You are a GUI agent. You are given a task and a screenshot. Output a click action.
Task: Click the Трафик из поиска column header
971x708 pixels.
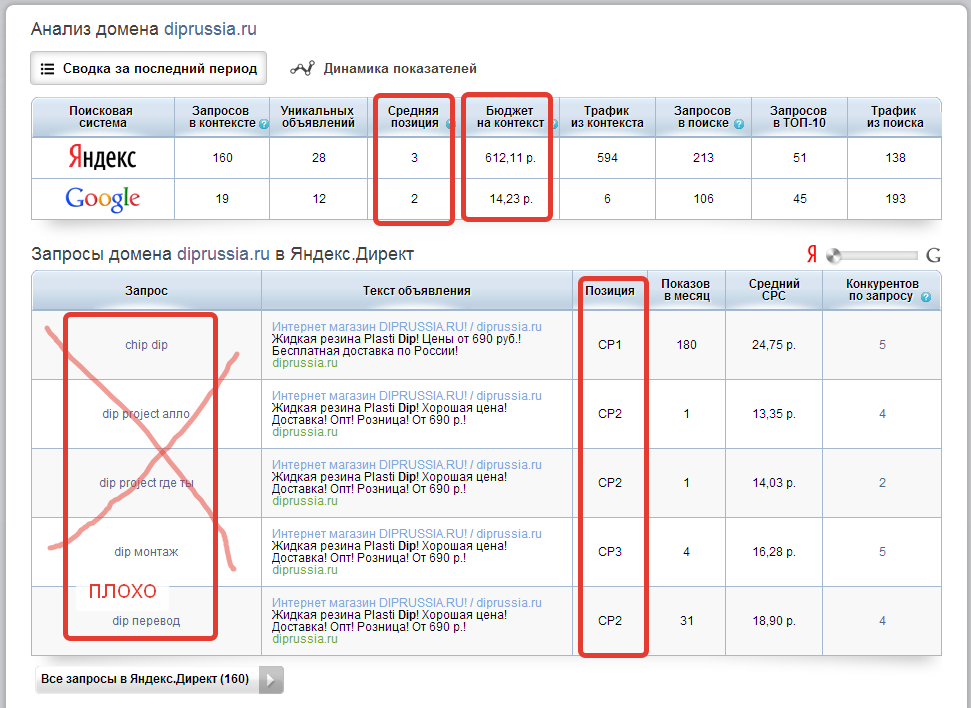[895, 117]
